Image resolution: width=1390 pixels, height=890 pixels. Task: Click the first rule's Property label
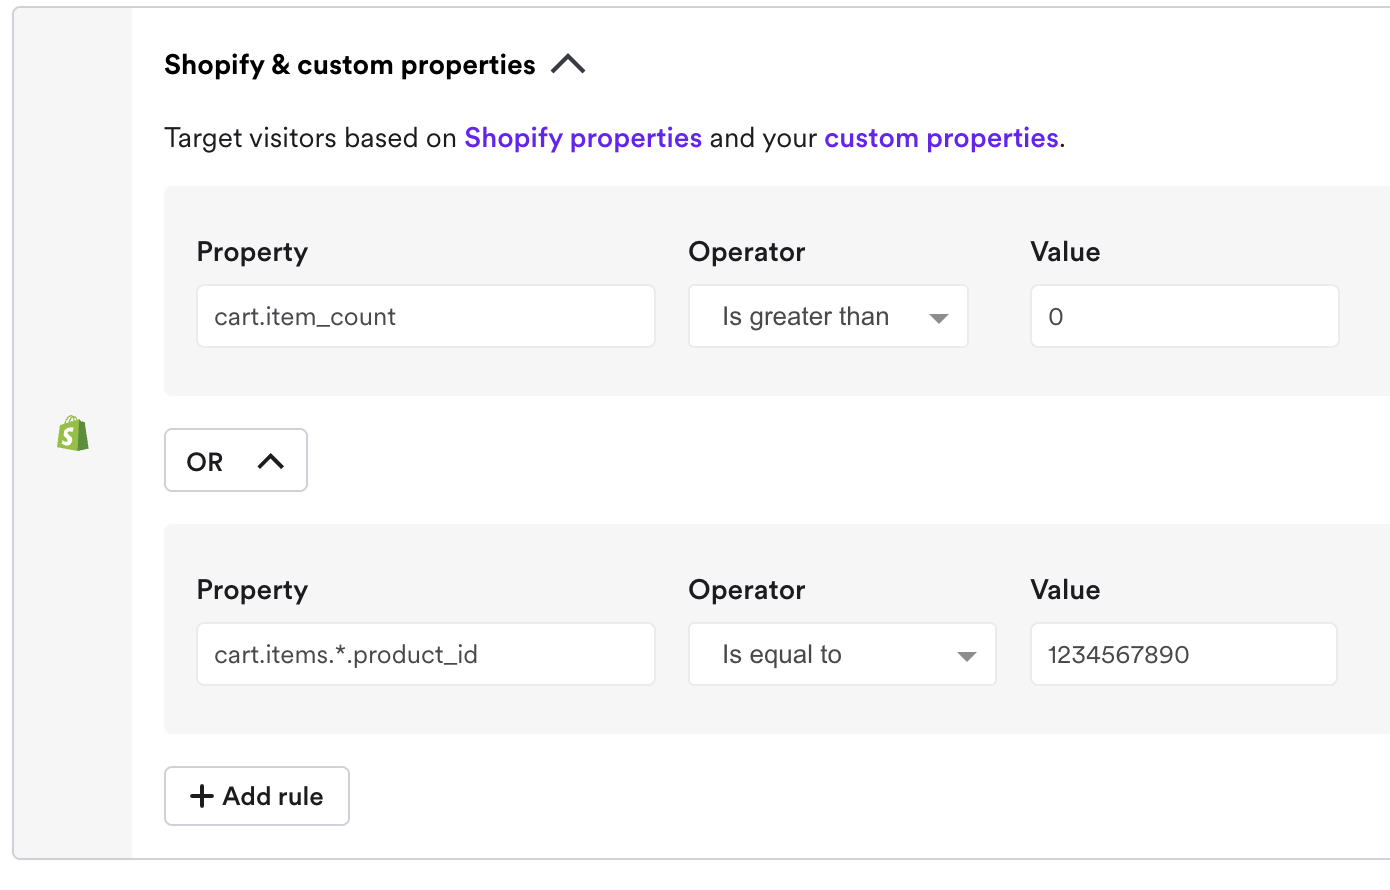click(252, 252)
